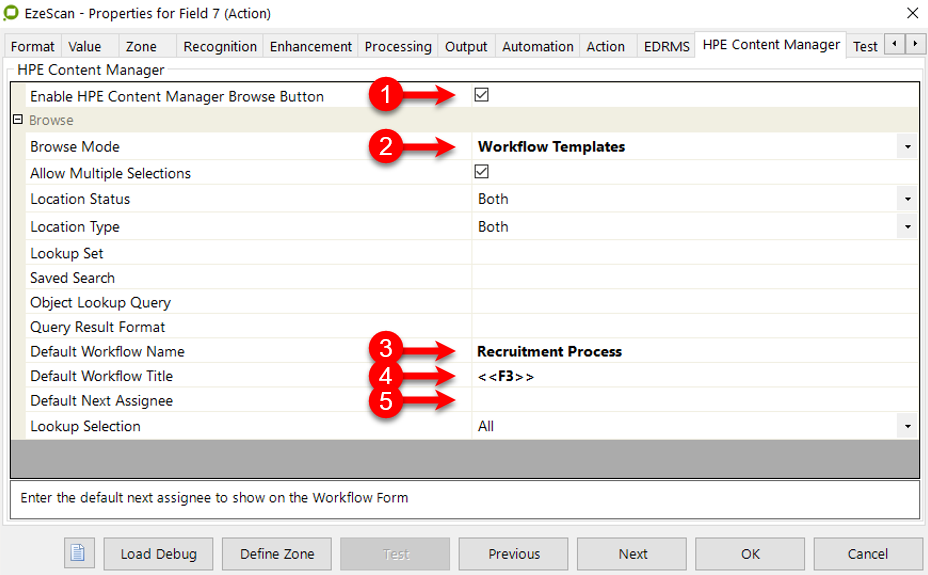Click the Define Zone button
928x575 pixels.
(277, 553)
